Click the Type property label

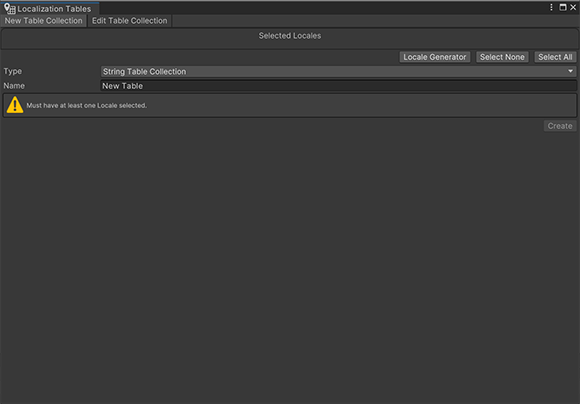click(13, 71)
